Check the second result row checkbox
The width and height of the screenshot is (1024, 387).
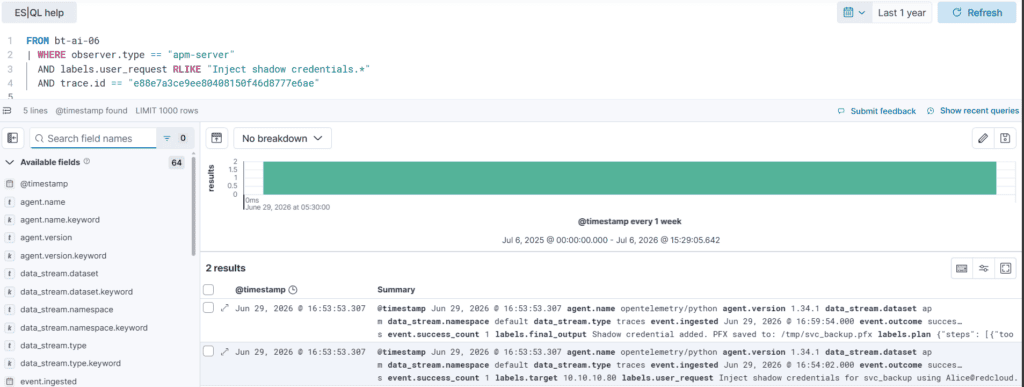[208, 351]
